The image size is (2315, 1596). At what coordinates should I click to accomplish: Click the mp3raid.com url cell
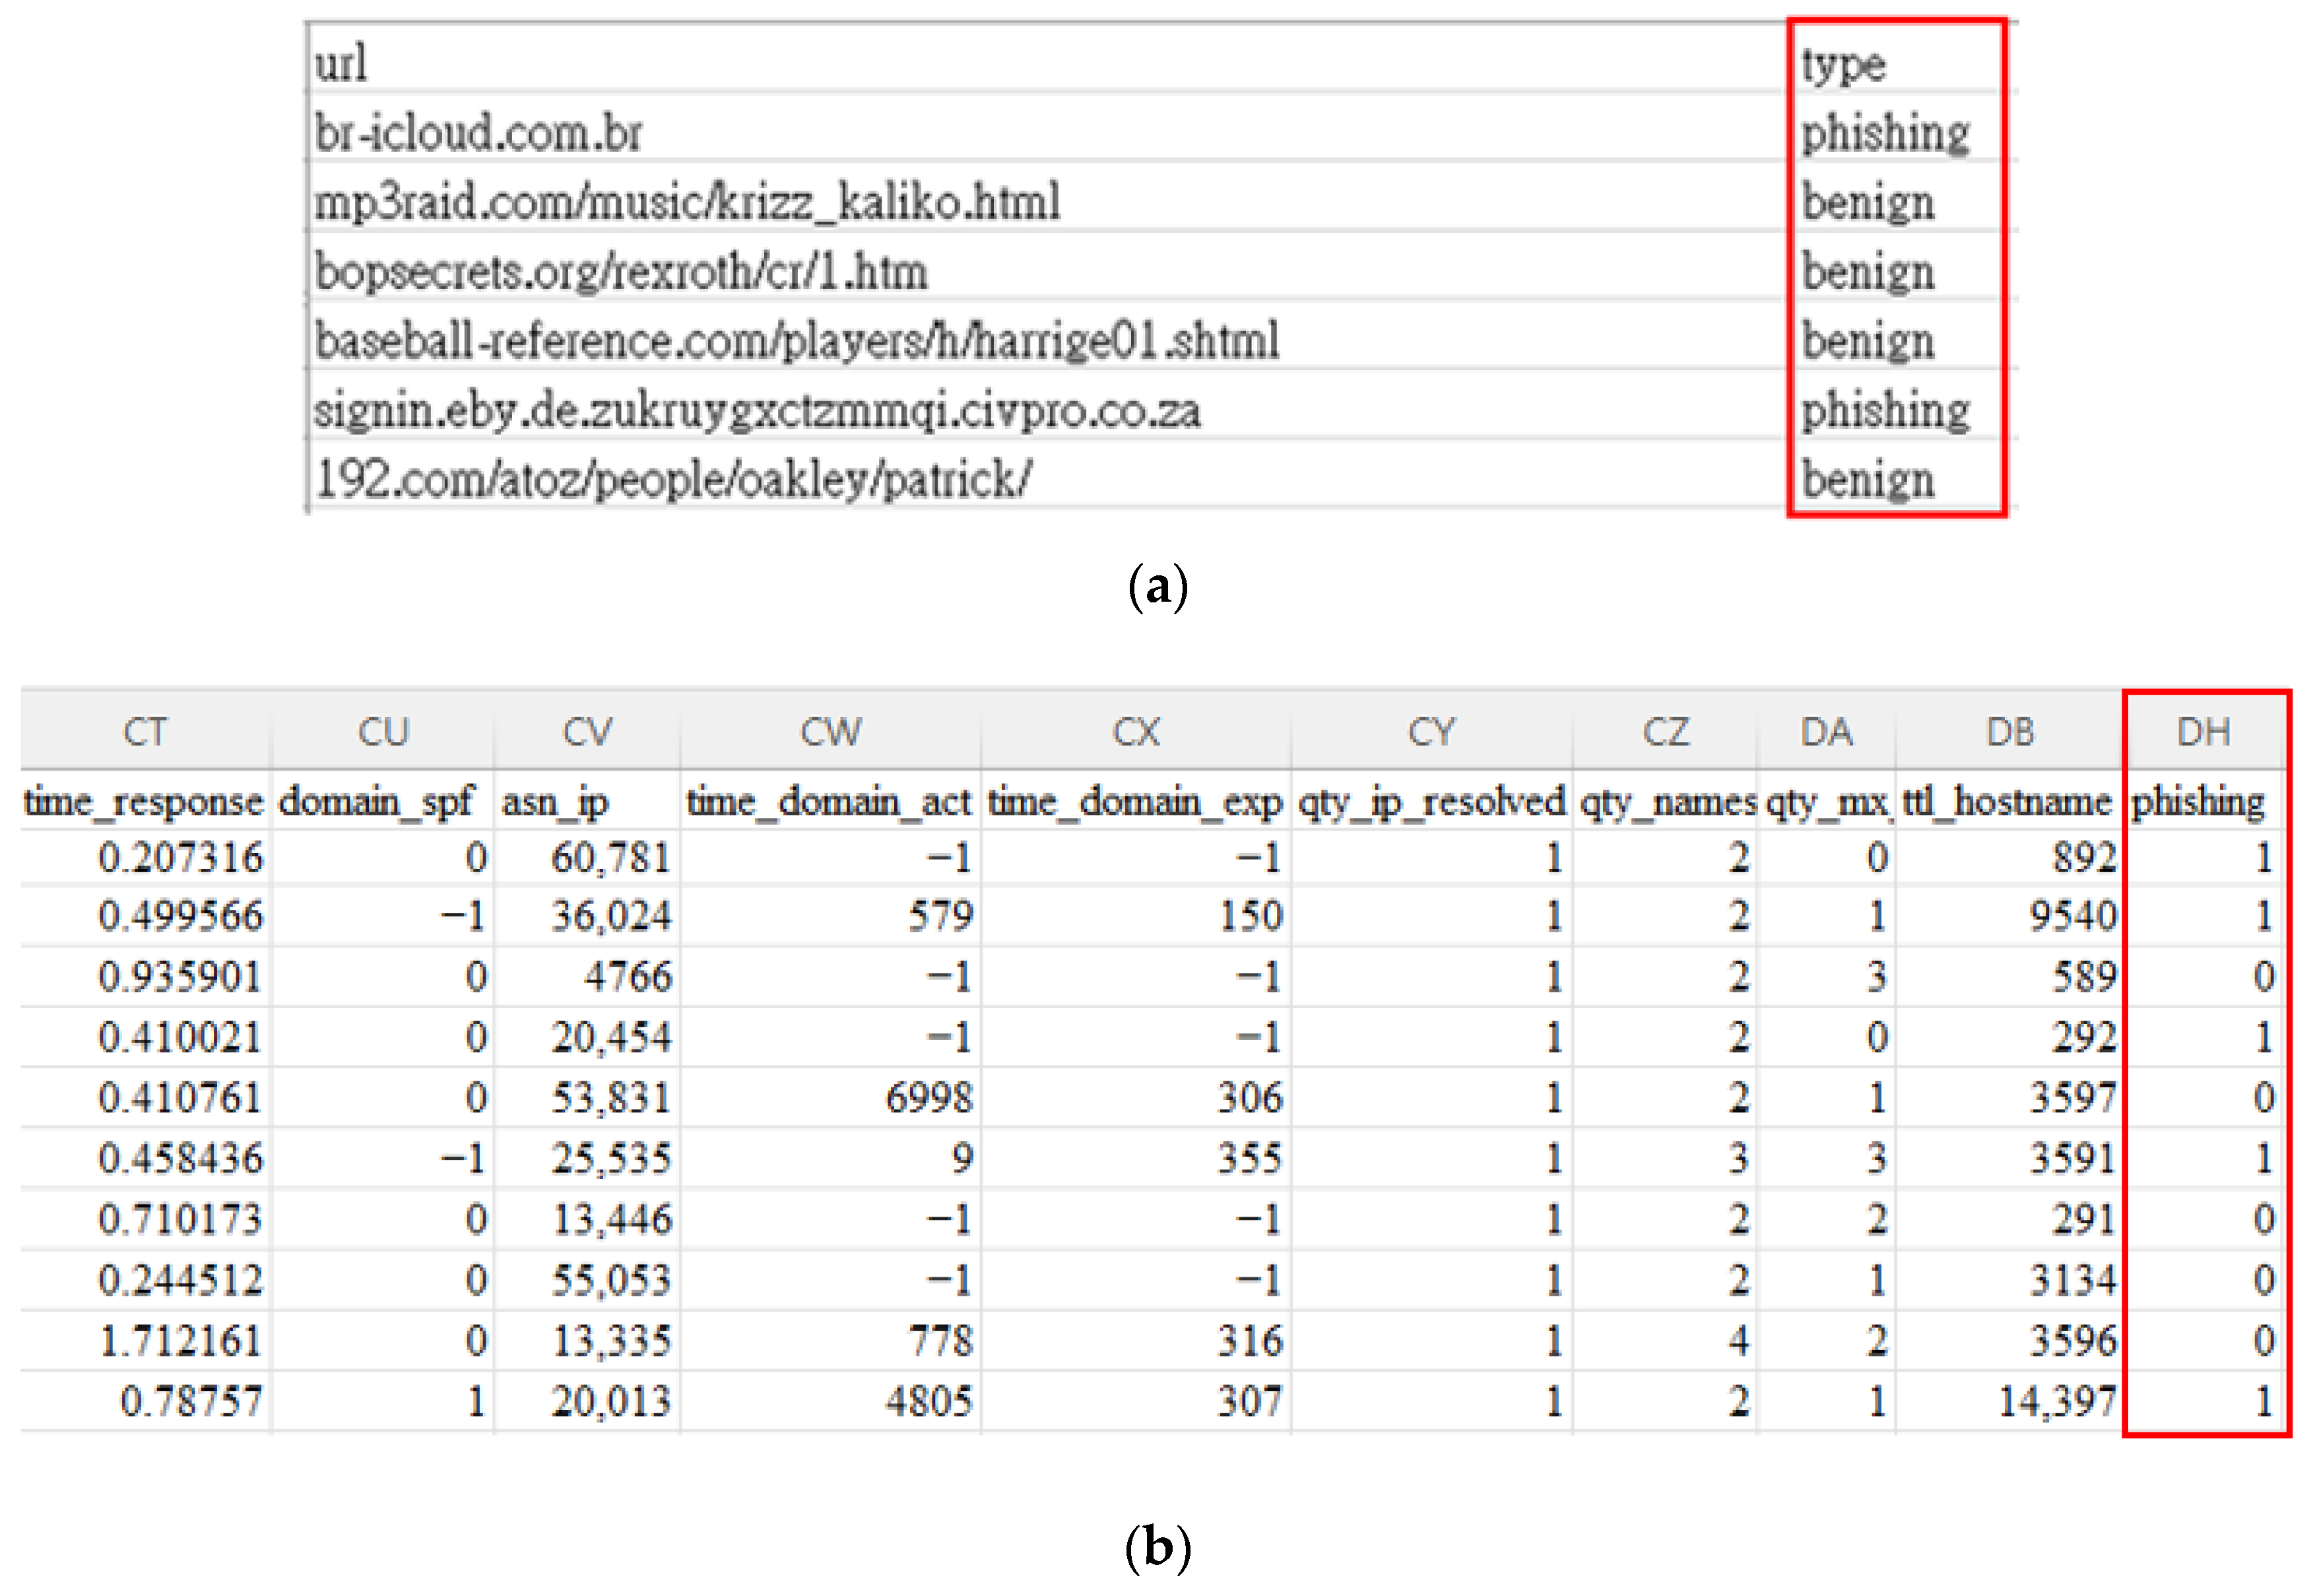(687, 202)
